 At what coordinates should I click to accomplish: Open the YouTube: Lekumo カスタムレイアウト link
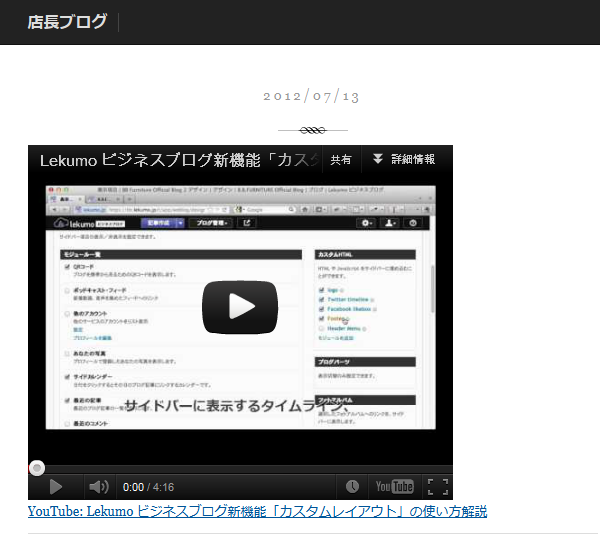(257, 511)
